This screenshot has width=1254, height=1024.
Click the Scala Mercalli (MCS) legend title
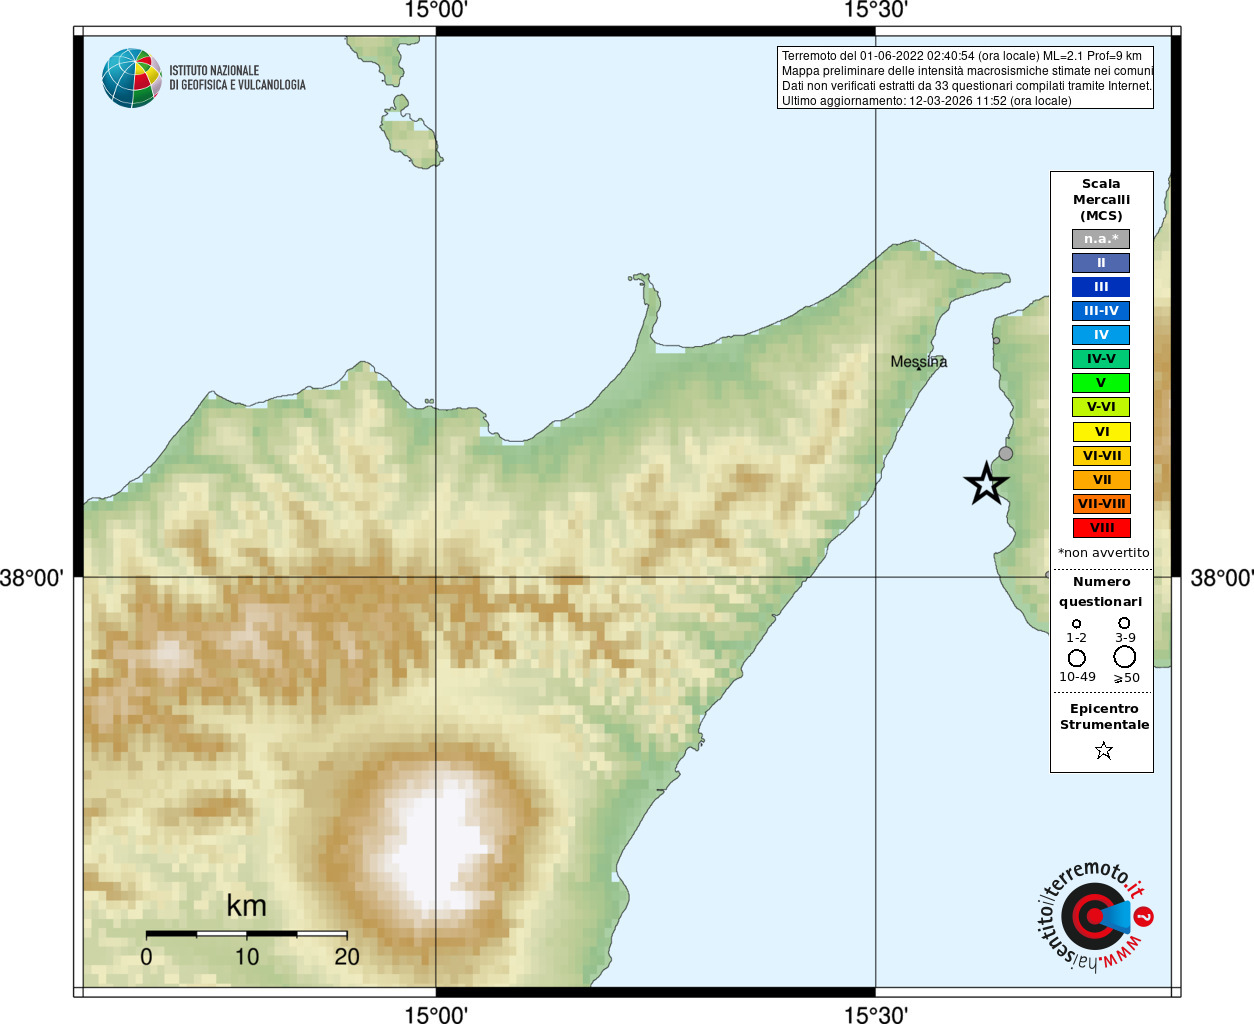click(x=1101, y=200)
